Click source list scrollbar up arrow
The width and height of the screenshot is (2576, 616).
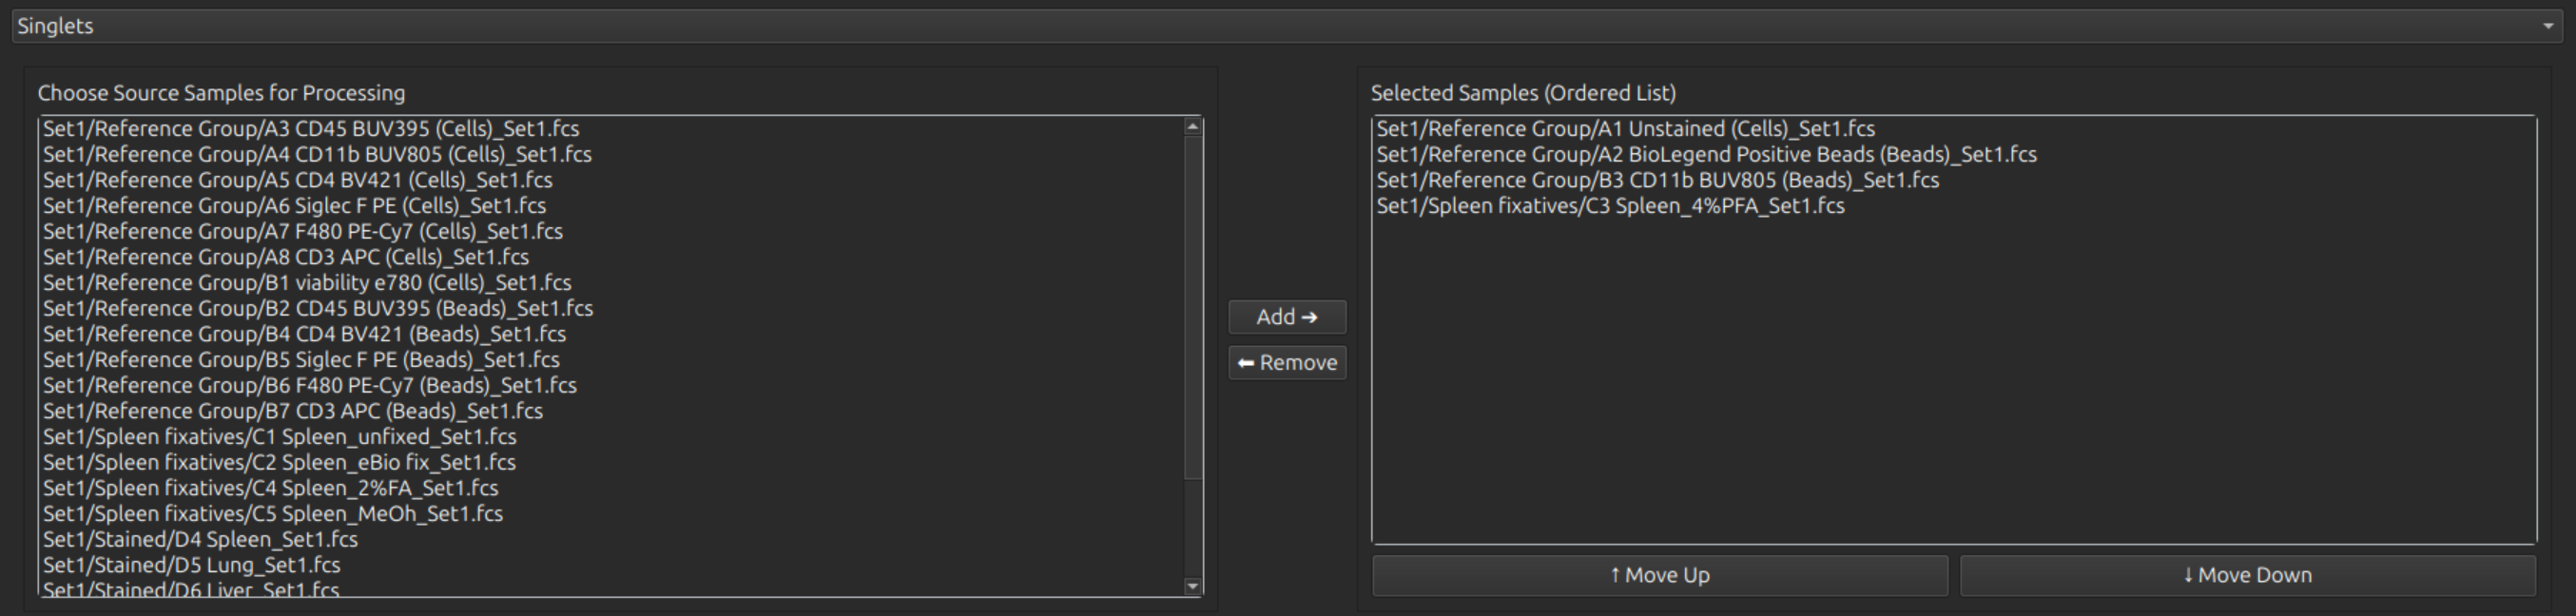coord(1192,126)
